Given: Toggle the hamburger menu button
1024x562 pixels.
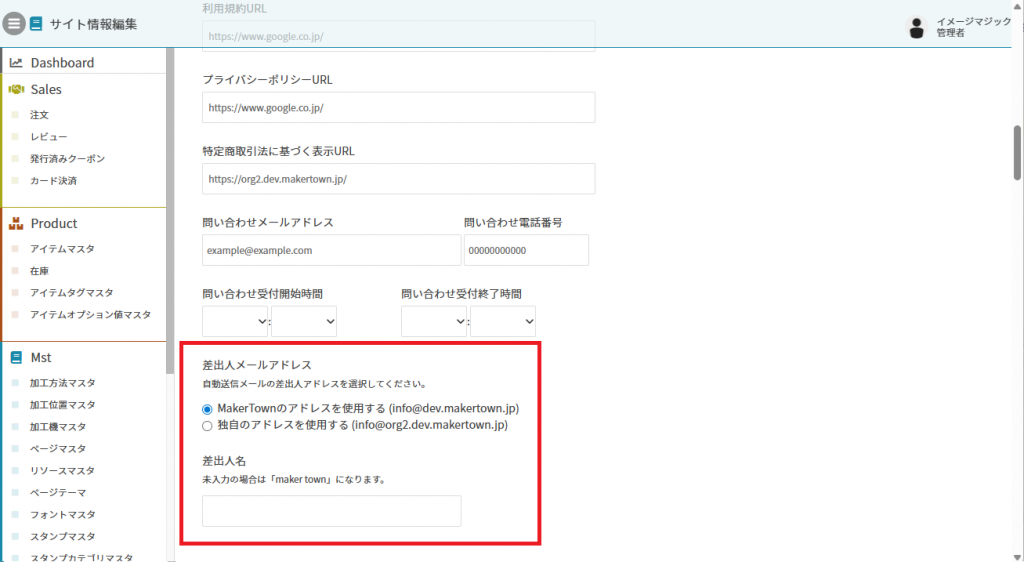Looking at the screenshot, I should point(13,23).
